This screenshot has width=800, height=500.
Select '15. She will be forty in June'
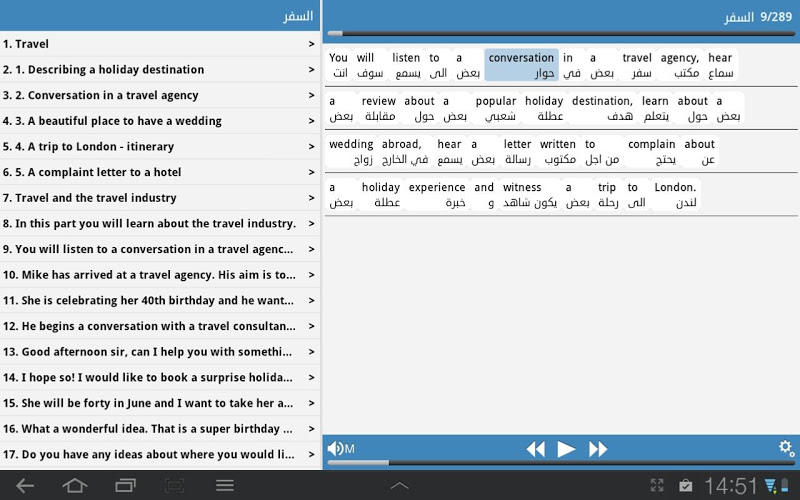pos(160,403)
